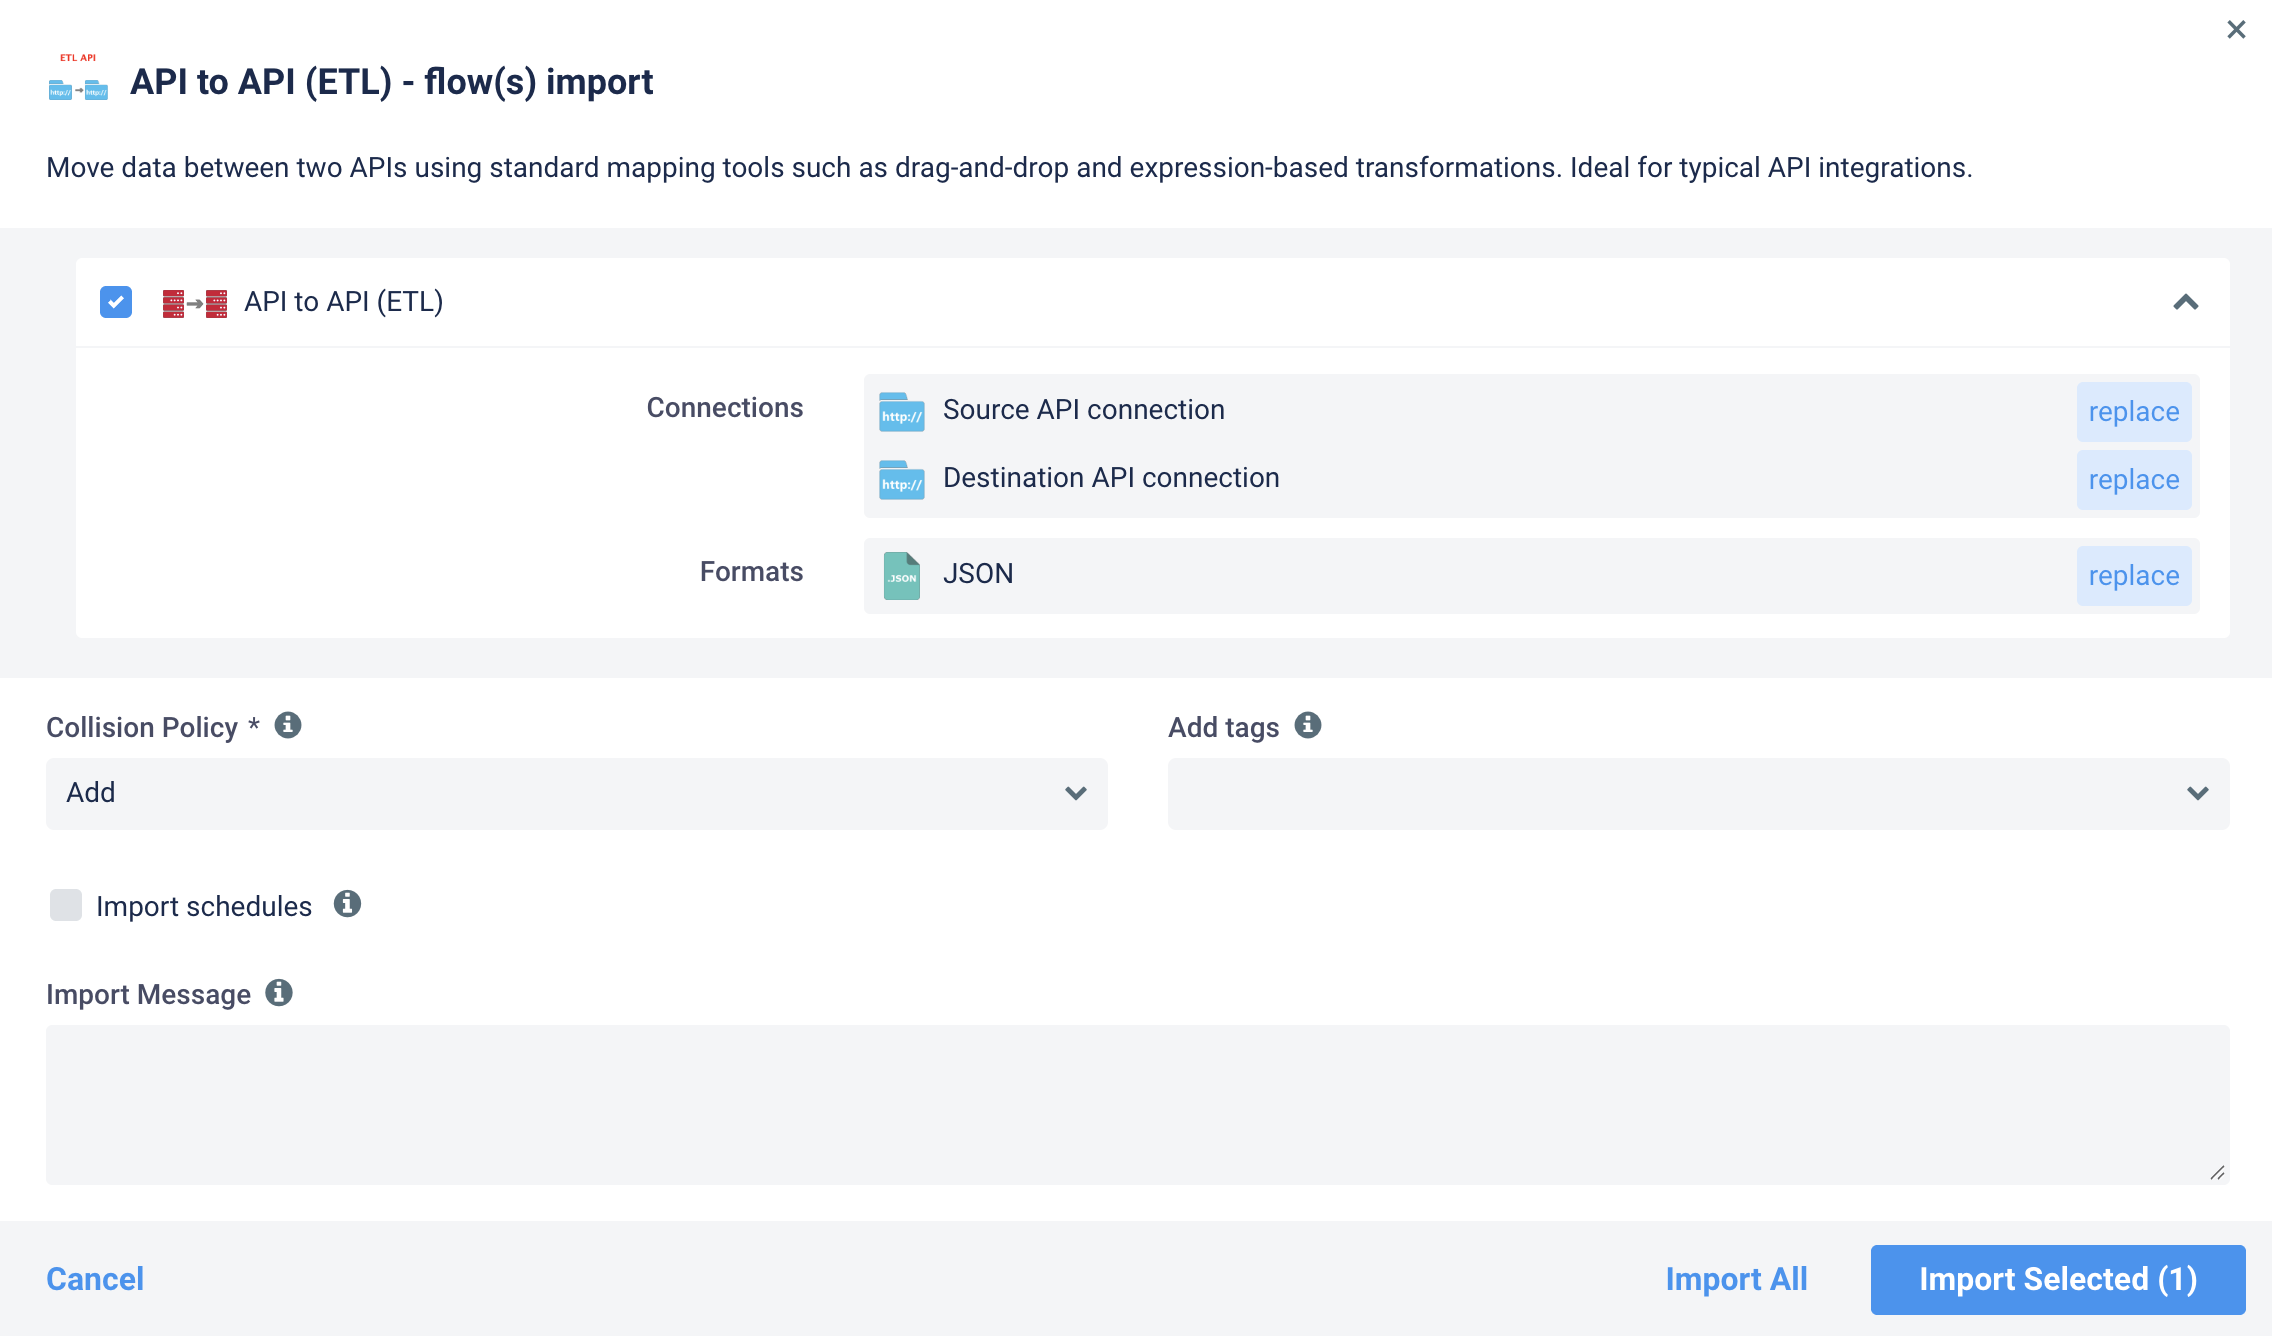2272x1336 pixels.
Task: Click the JSON format file icon
Action: click(901, 576)
